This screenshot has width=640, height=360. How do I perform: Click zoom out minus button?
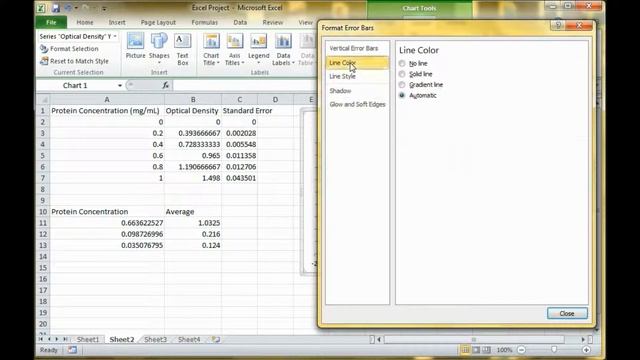[521, 350]
